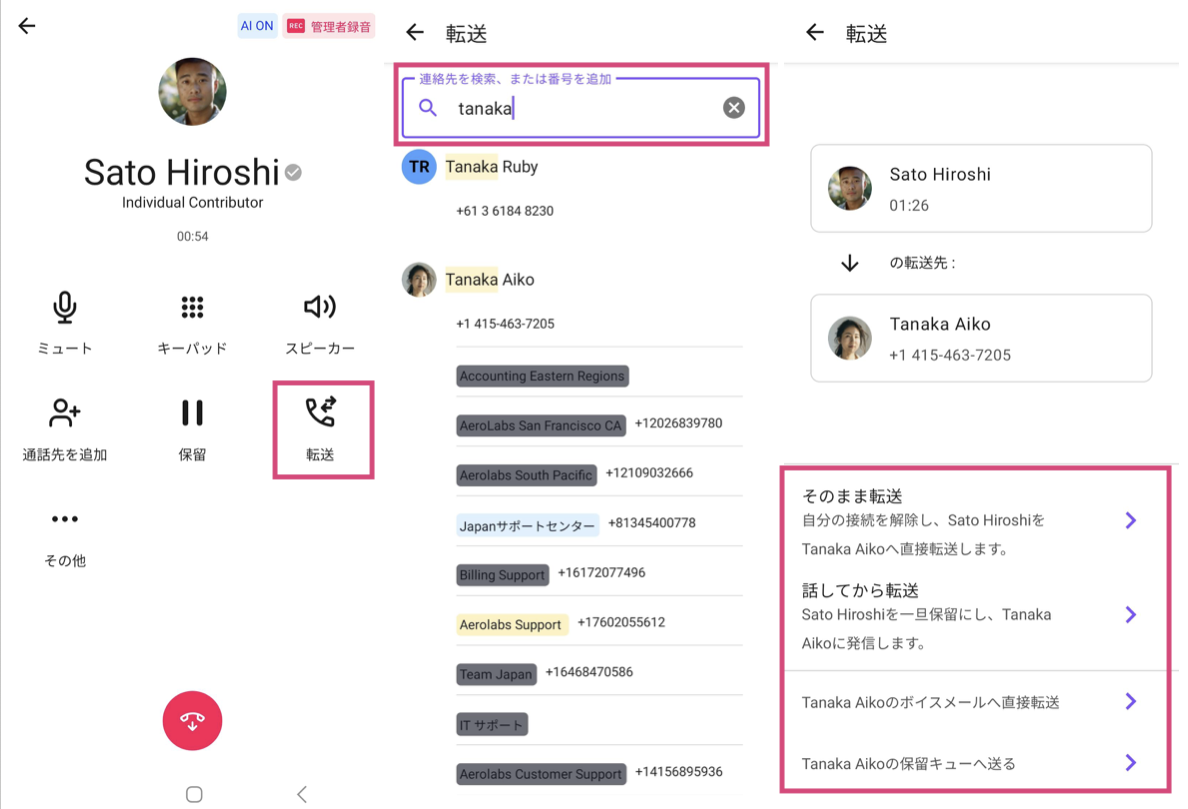Open Tanaka Aikoのボイスメールへ直接転送 chevron
This screenshot has width=1188, height=809.
coord(1131,701)
